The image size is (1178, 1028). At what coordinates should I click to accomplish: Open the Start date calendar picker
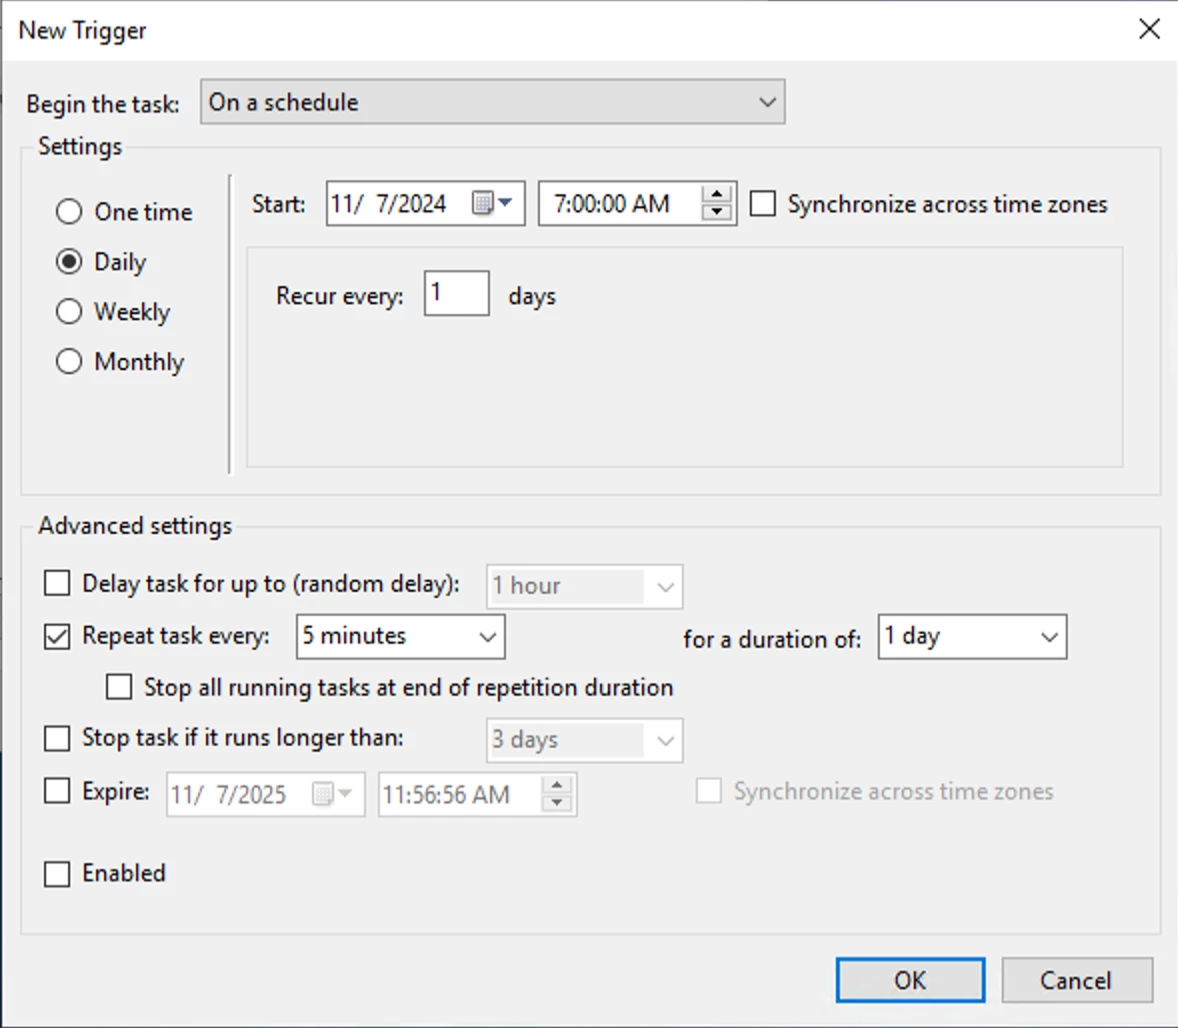492,203
